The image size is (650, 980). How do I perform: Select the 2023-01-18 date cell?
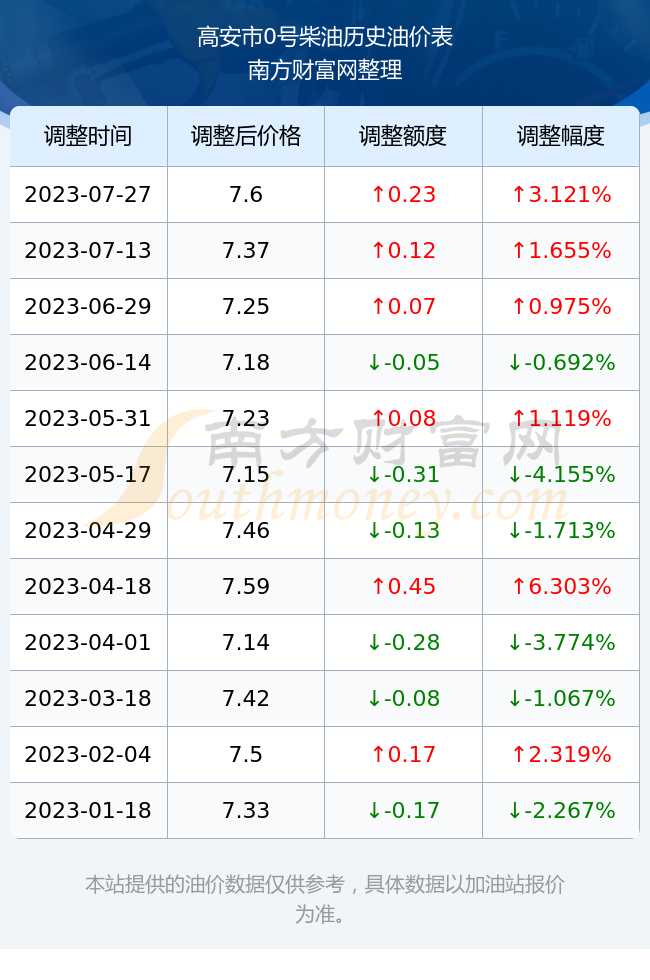tap(88, 810)
